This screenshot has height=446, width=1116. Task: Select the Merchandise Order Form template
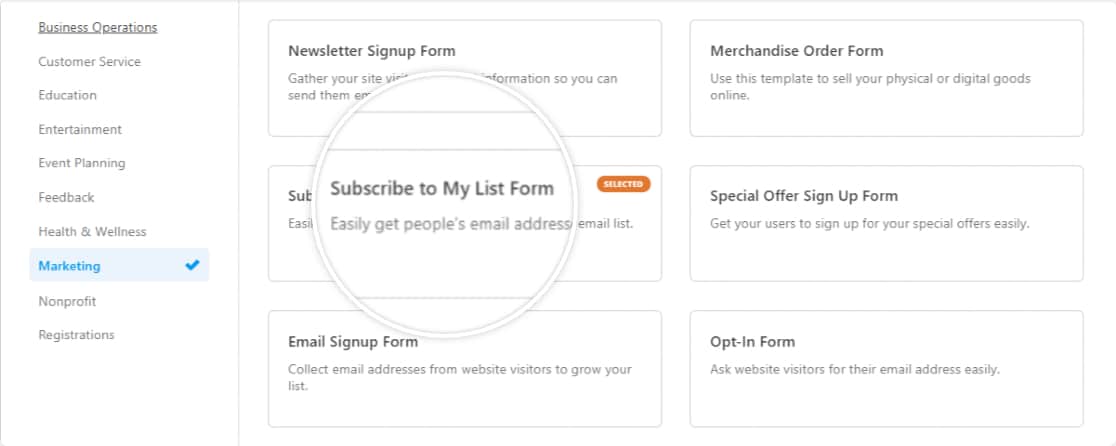point(796,51)
